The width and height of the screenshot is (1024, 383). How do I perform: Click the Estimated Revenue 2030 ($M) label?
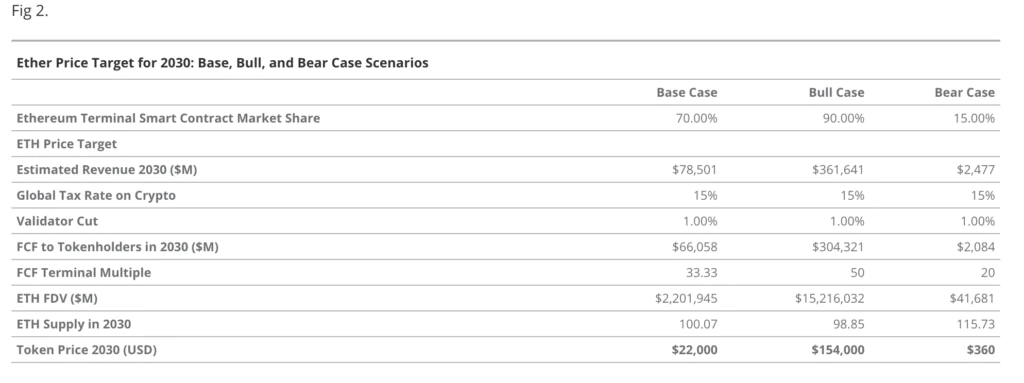coord(106,169)
